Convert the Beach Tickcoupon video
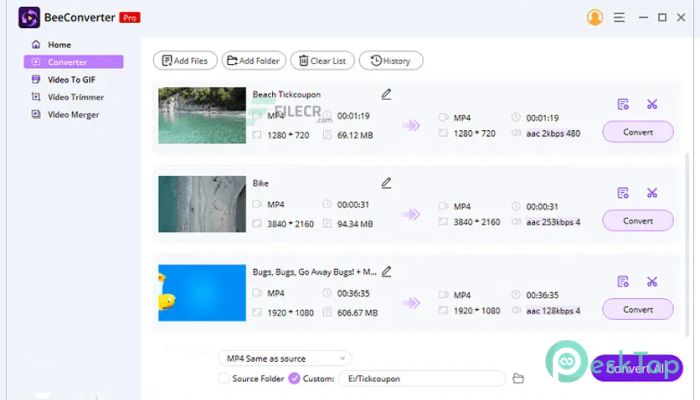Image resolution: width=700 pixels, height=400 pixels. coord(638,132)
